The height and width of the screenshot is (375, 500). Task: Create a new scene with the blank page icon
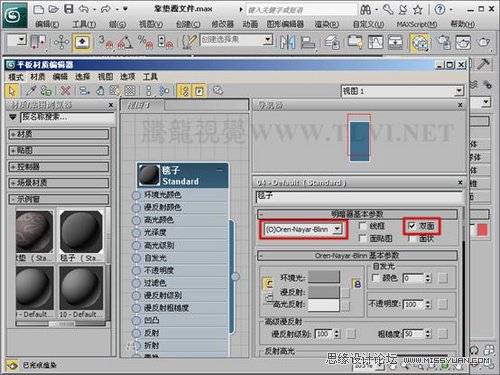click(x=39, y=9)
